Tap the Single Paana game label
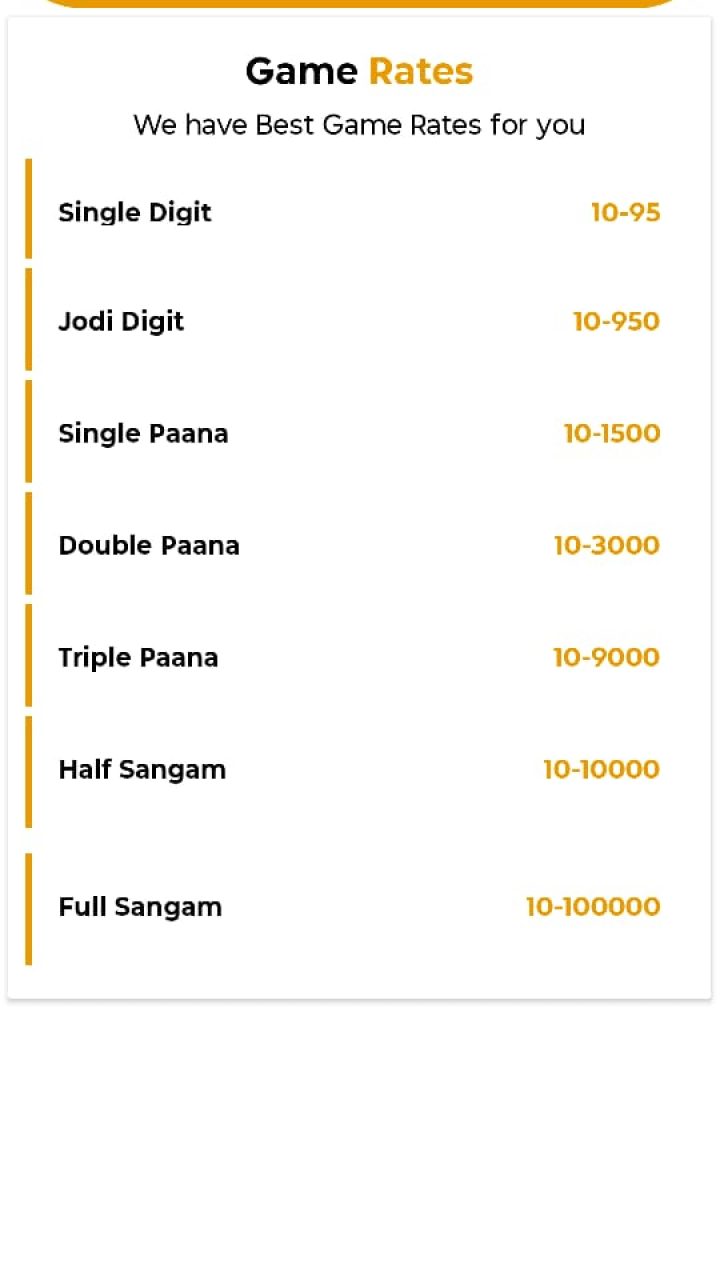This screenshot has width=720, height=1280. (x=143, y=433)
